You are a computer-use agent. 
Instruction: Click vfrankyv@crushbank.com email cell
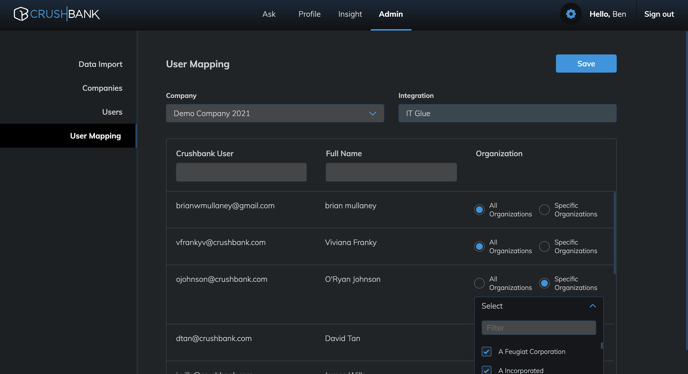[221, 242]
